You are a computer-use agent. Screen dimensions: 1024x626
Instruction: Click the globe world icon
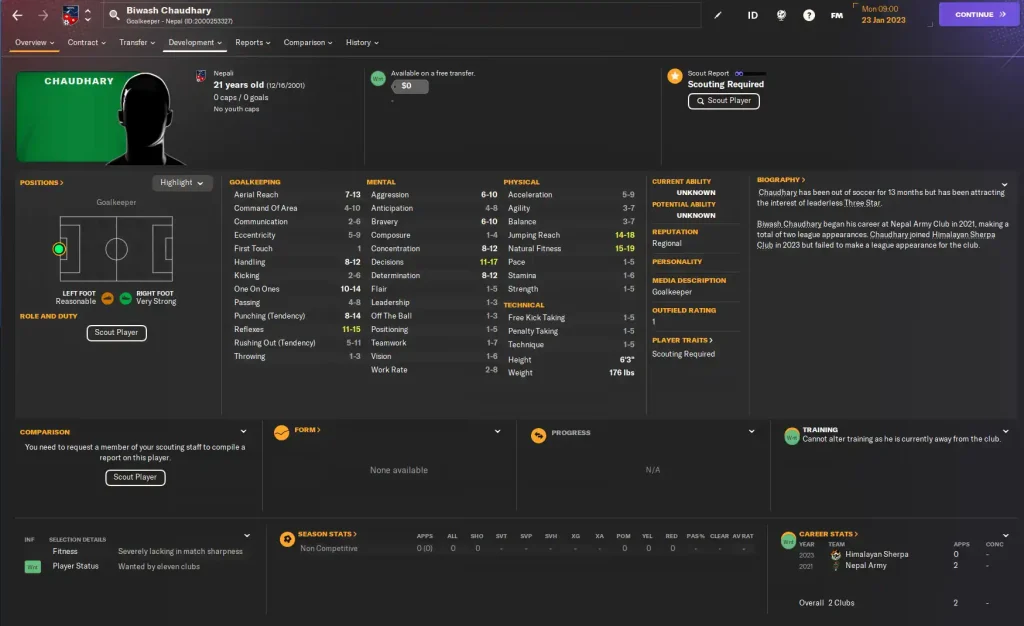coord(781,15)
